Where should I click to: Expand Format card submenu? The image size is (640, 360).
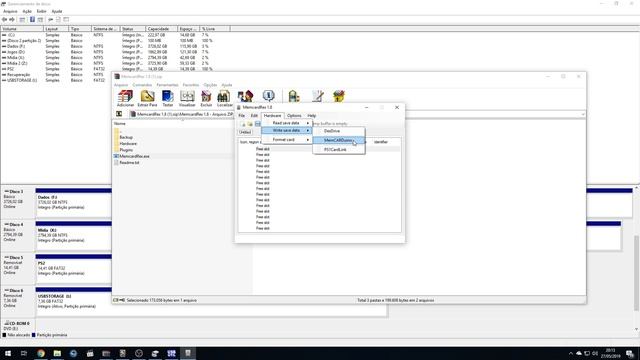[287, 140]
